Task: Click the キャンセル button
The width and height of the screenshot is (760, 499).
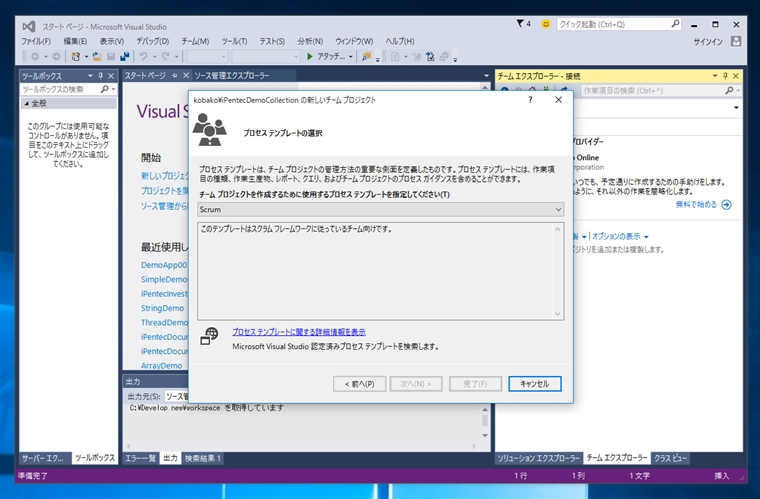Action: pos(535,384)
